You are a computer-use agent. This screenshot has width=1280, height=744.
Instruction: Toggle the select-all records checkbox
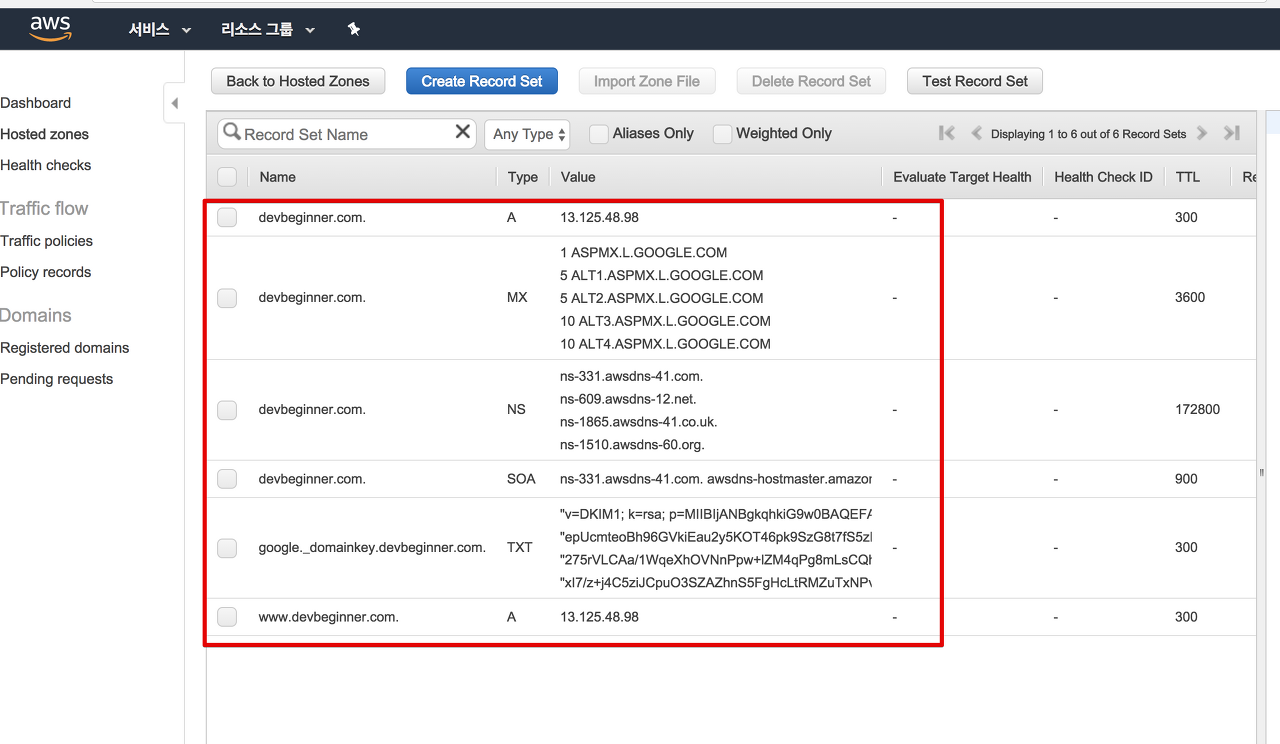coord(227,177)
